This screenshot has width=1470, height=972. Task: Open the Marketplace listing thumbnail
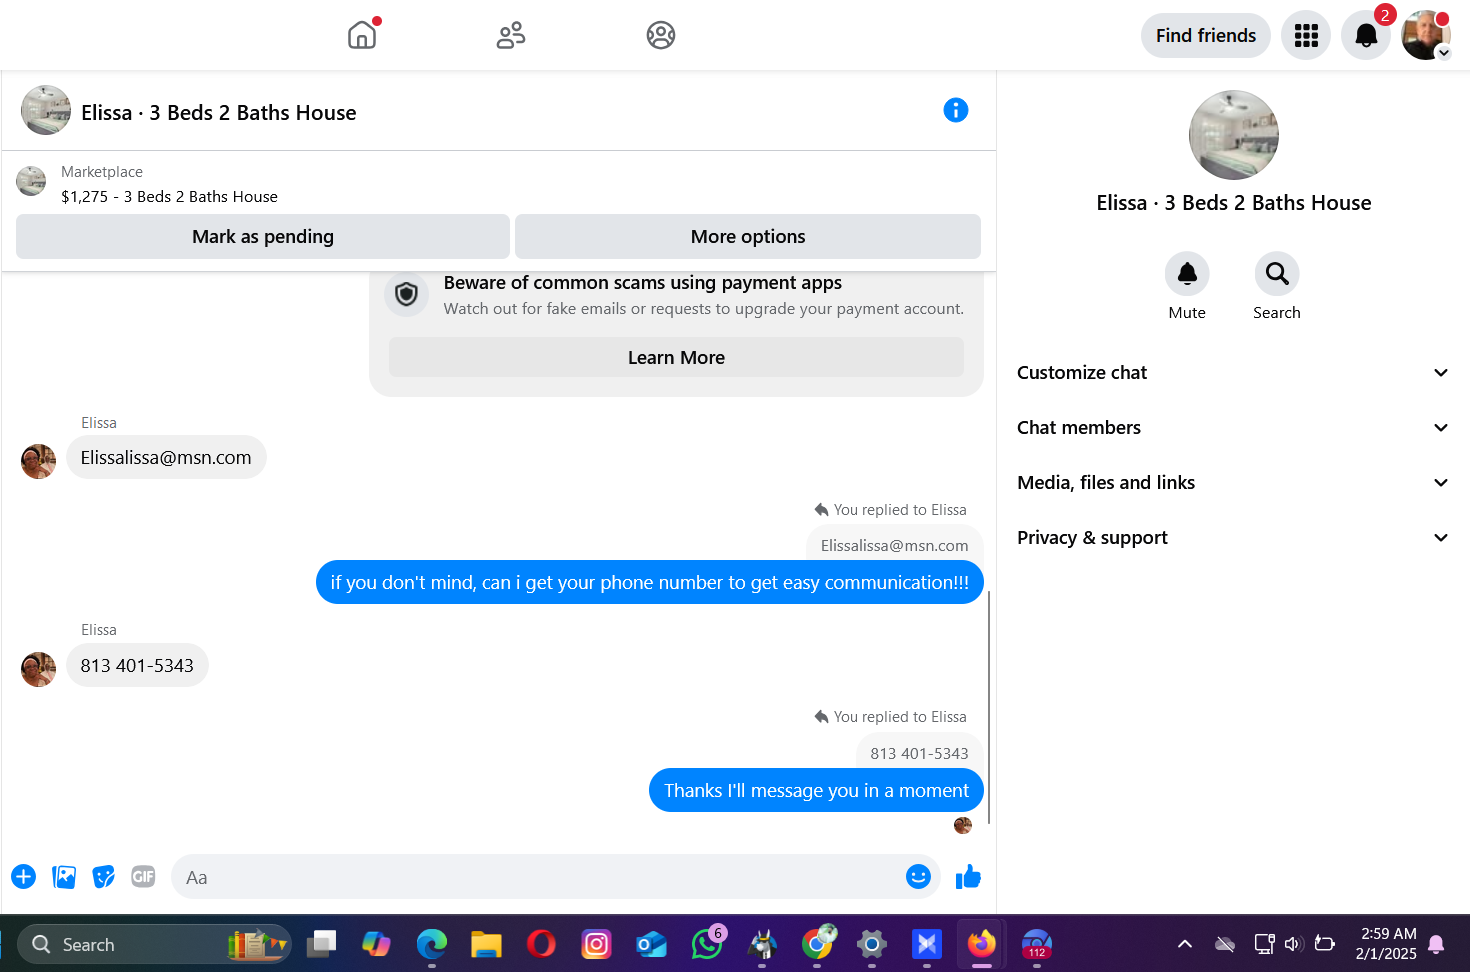(31, 182)
